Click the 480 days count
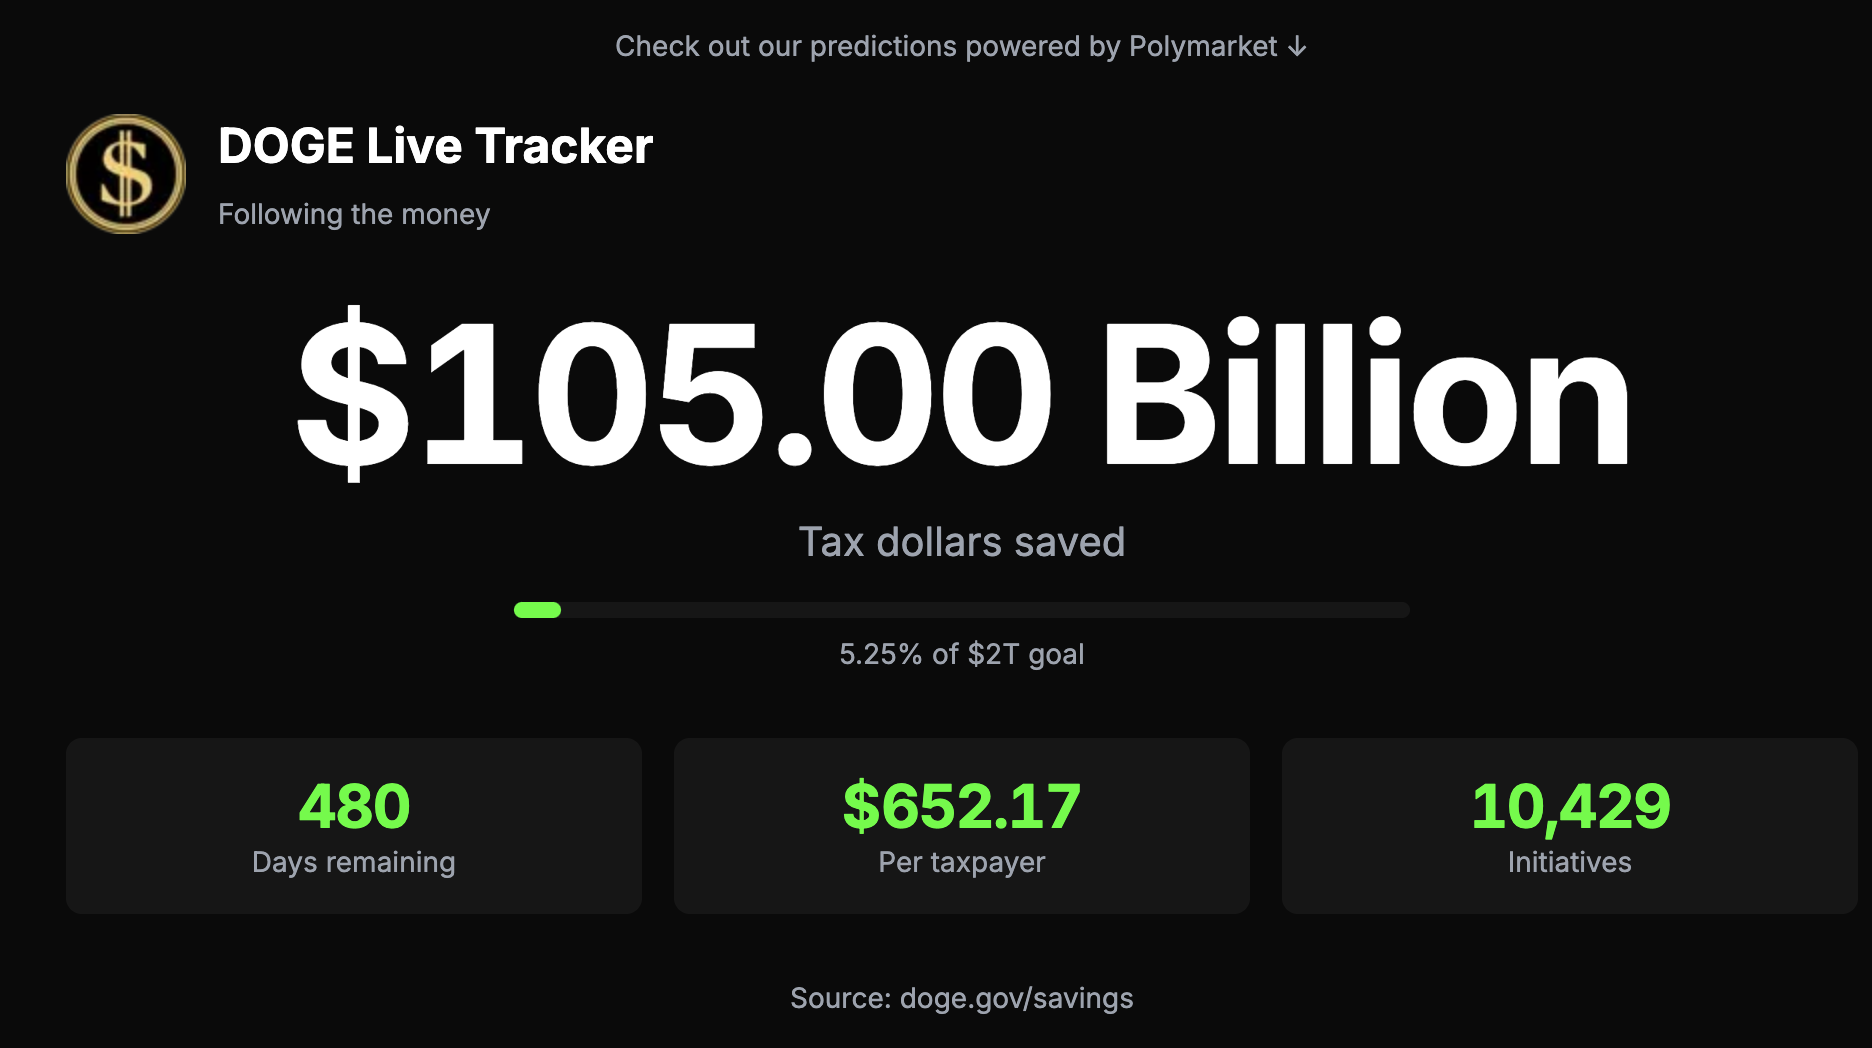 (x=354, y=806)
